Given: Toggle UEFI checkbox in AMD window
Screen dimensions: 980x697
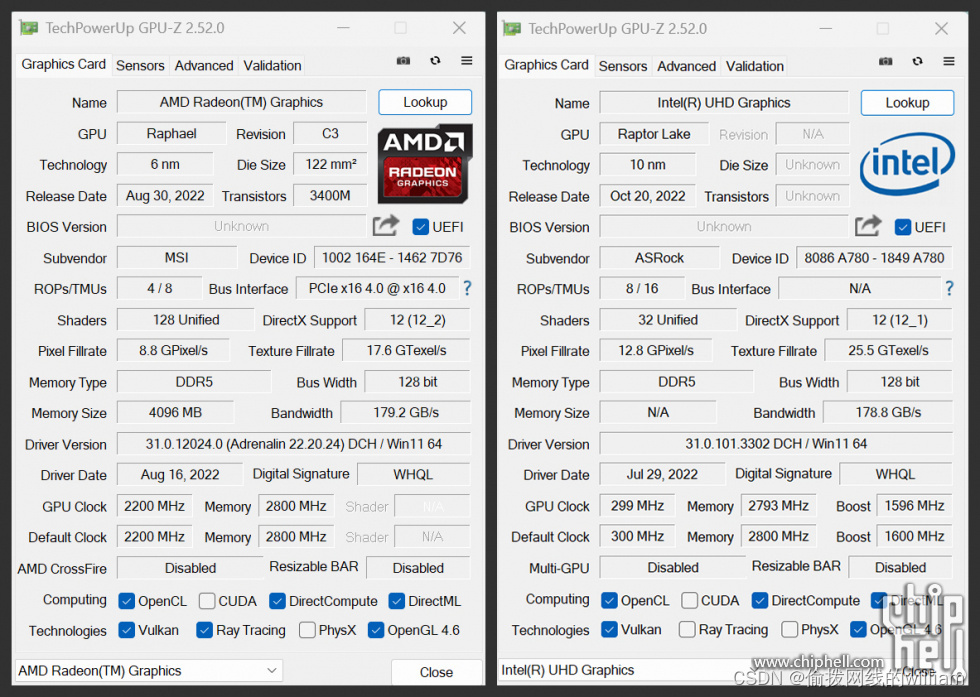Looking at the screenshot, I should [x=421, y=227].
